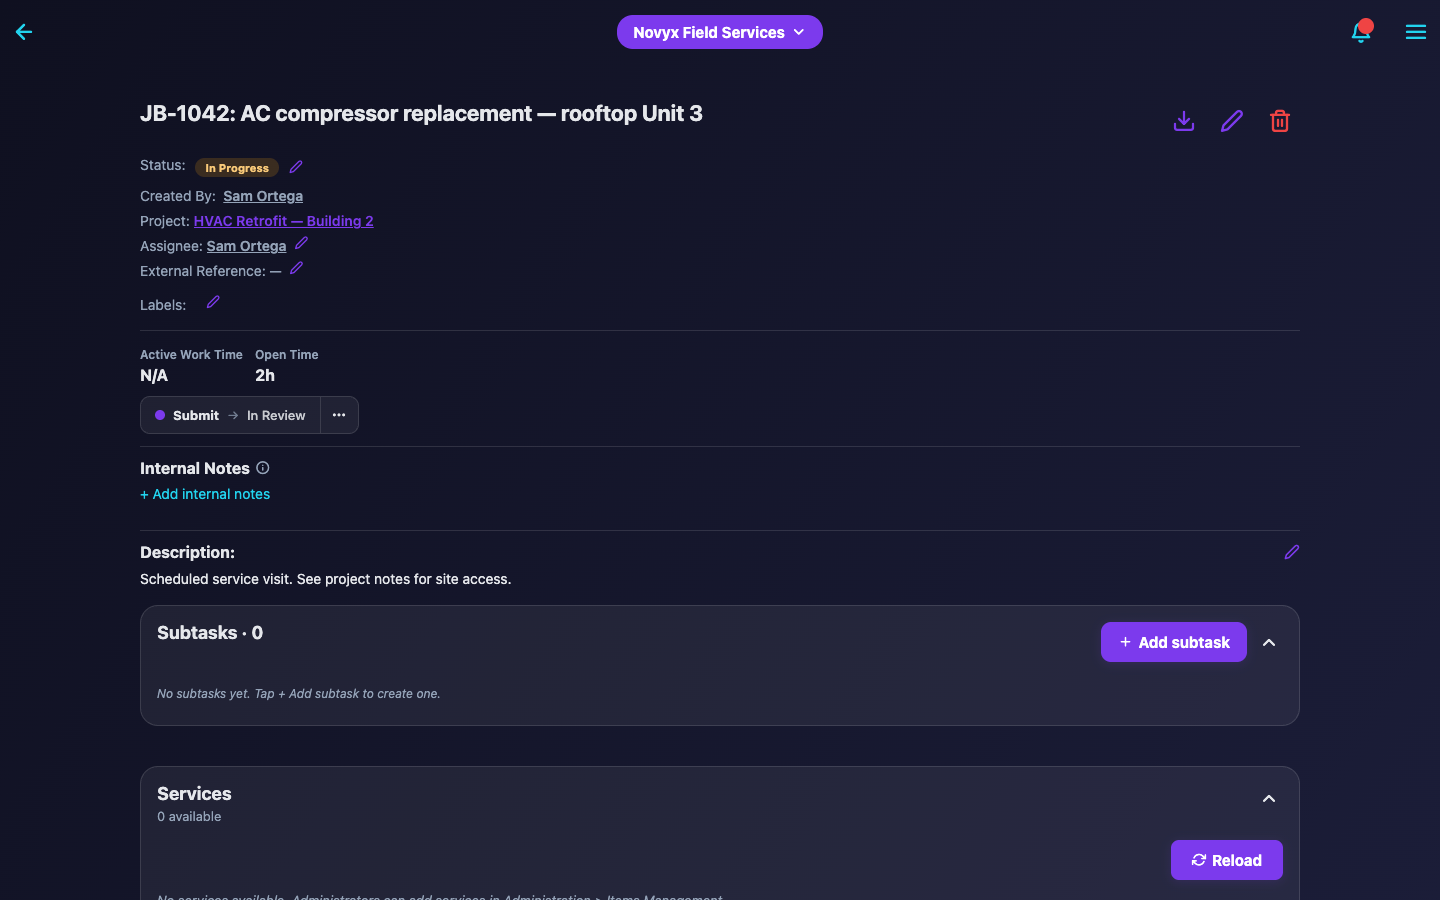1440x900 pixels.
Task: Submit the job to In Review
Action: pyautogui.click(x=230, y=415)
